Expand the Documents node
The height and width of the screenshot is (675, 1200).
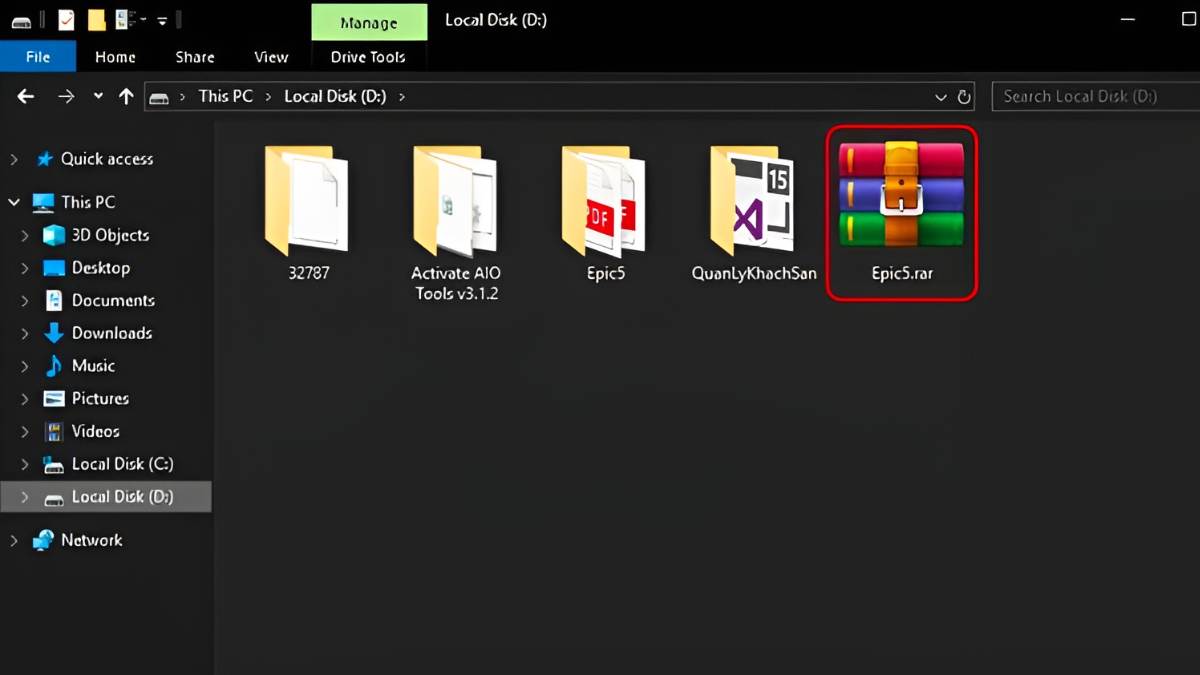[25, 300]
